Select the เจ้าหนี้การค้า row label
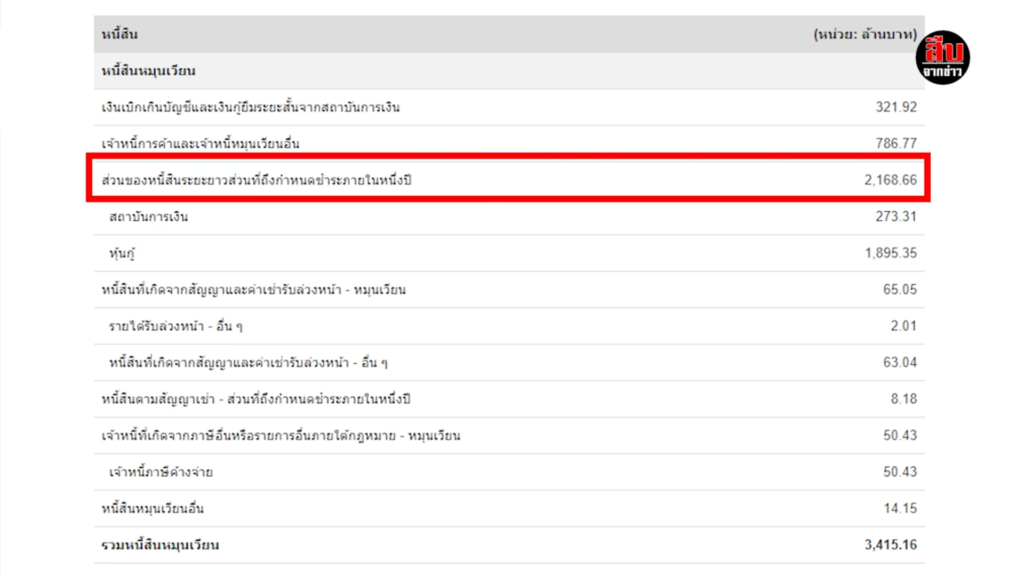 tap(200, 144)
